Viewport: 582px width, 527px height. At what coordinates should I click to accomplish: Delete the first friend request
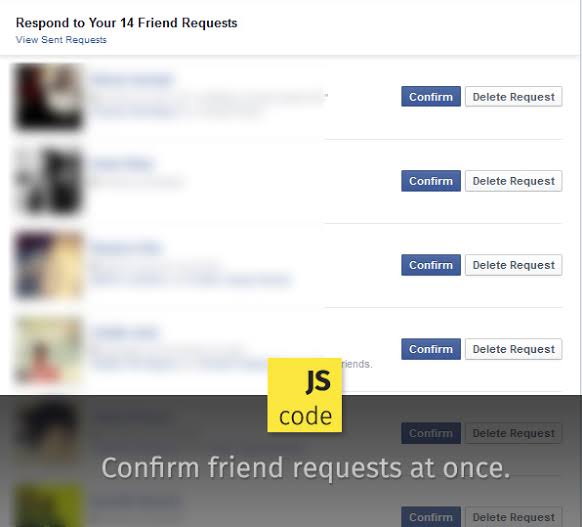coord(514,96)
